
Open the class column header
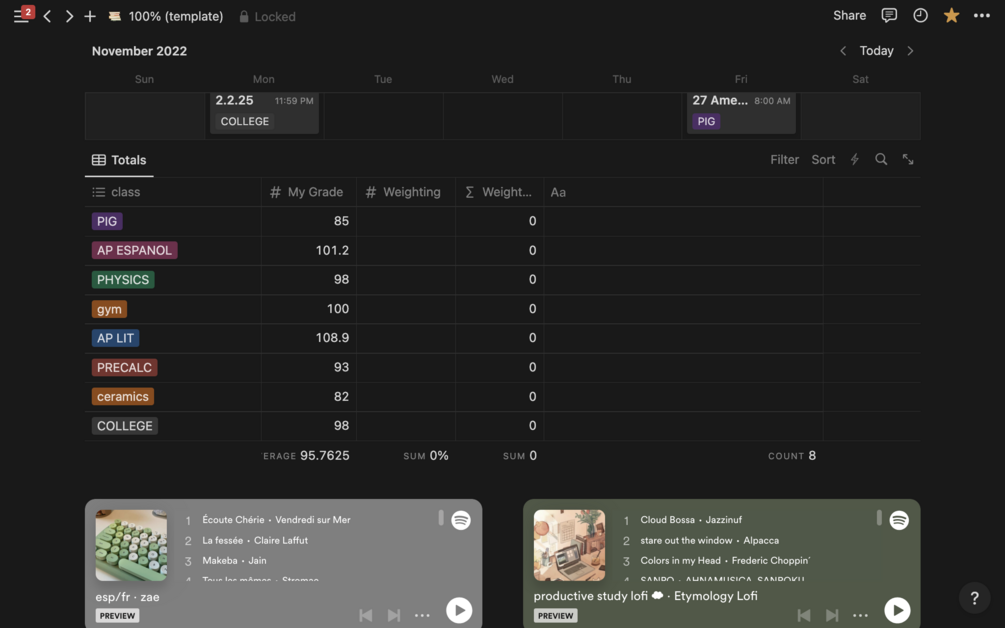[x=173, y=192]
